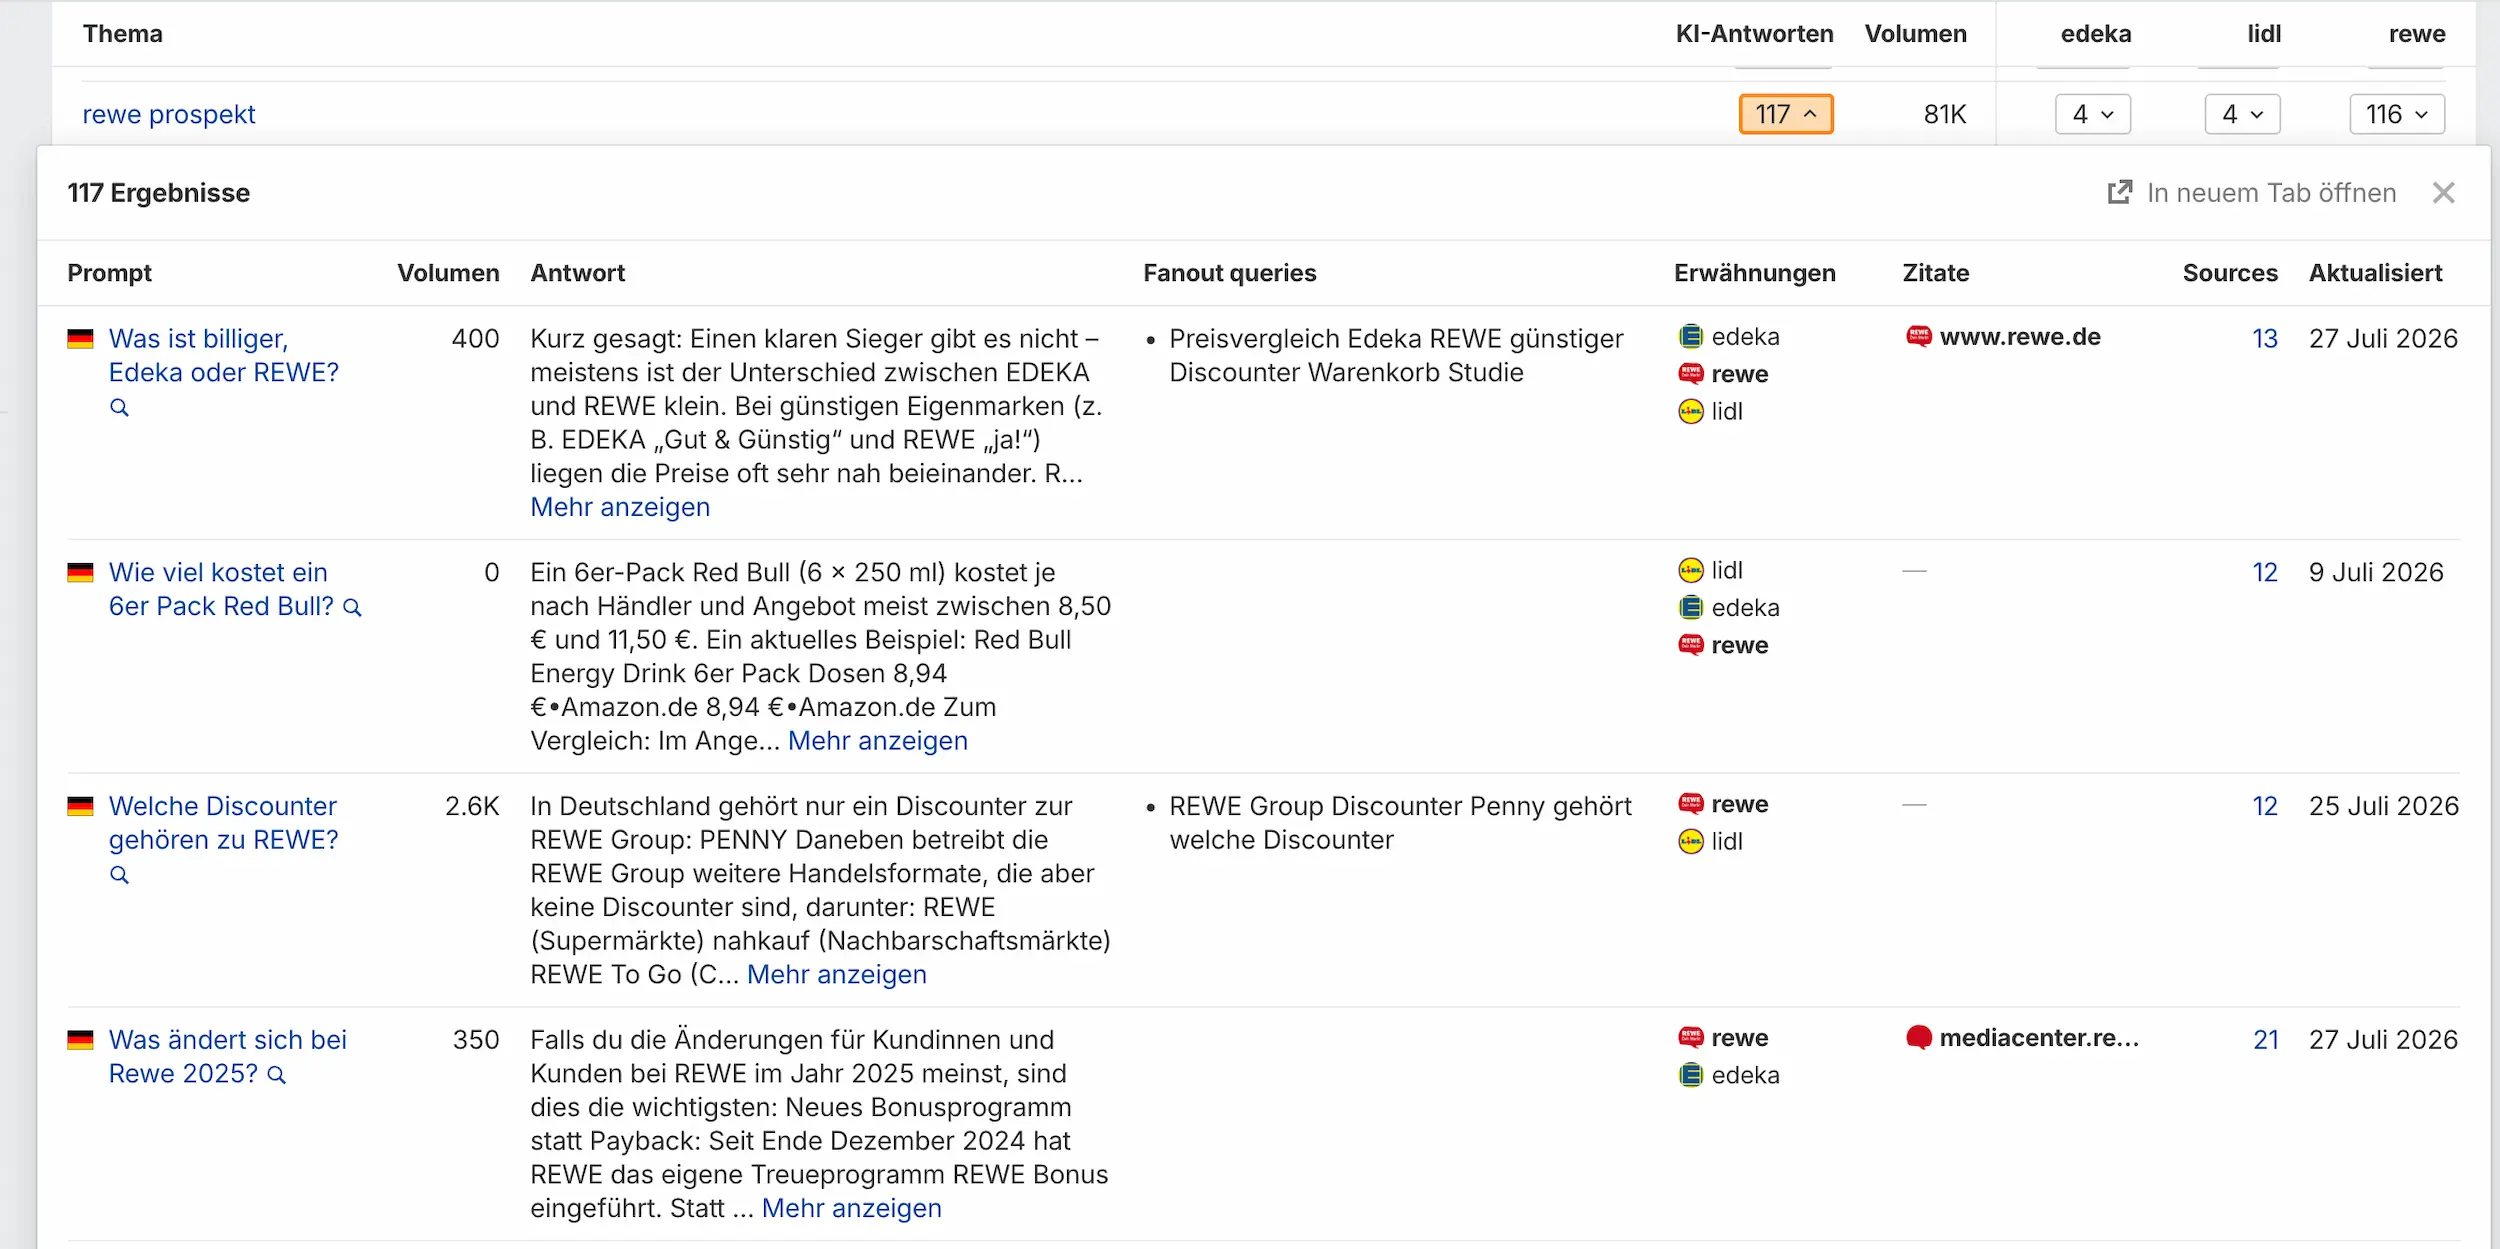Image resolution: width=2500 pixels, height=1249 pixels.
Task: Expand the rewe count dropdown showing 116
Action: point(2397,114)
